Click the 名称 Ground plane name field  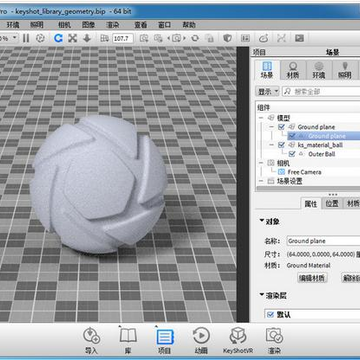click(323, 241)
